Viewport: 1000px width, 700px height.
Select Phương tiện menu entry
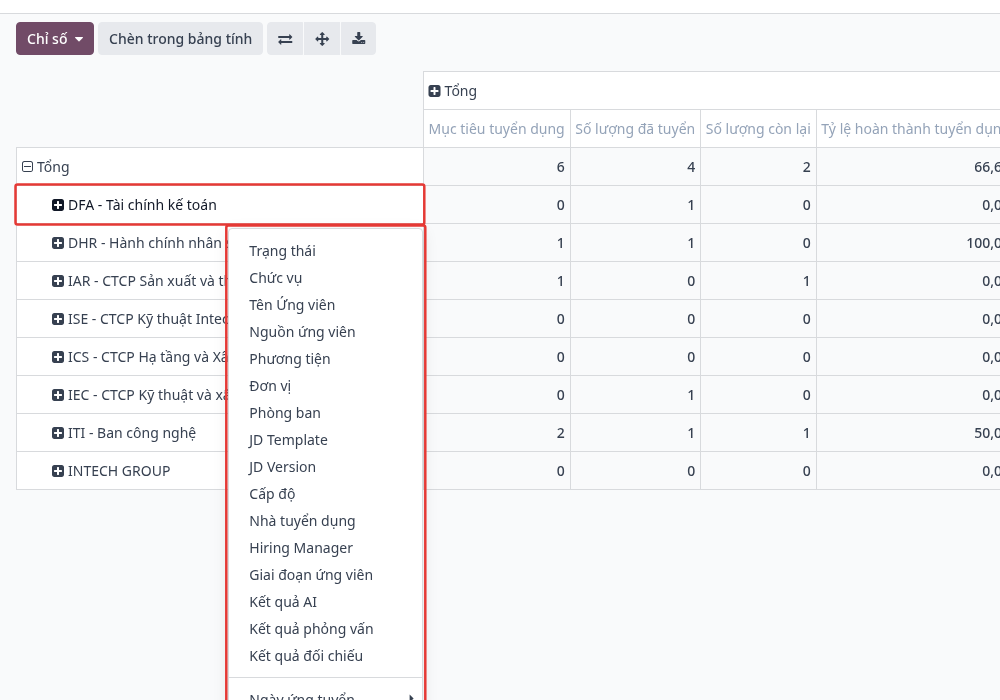325,359
